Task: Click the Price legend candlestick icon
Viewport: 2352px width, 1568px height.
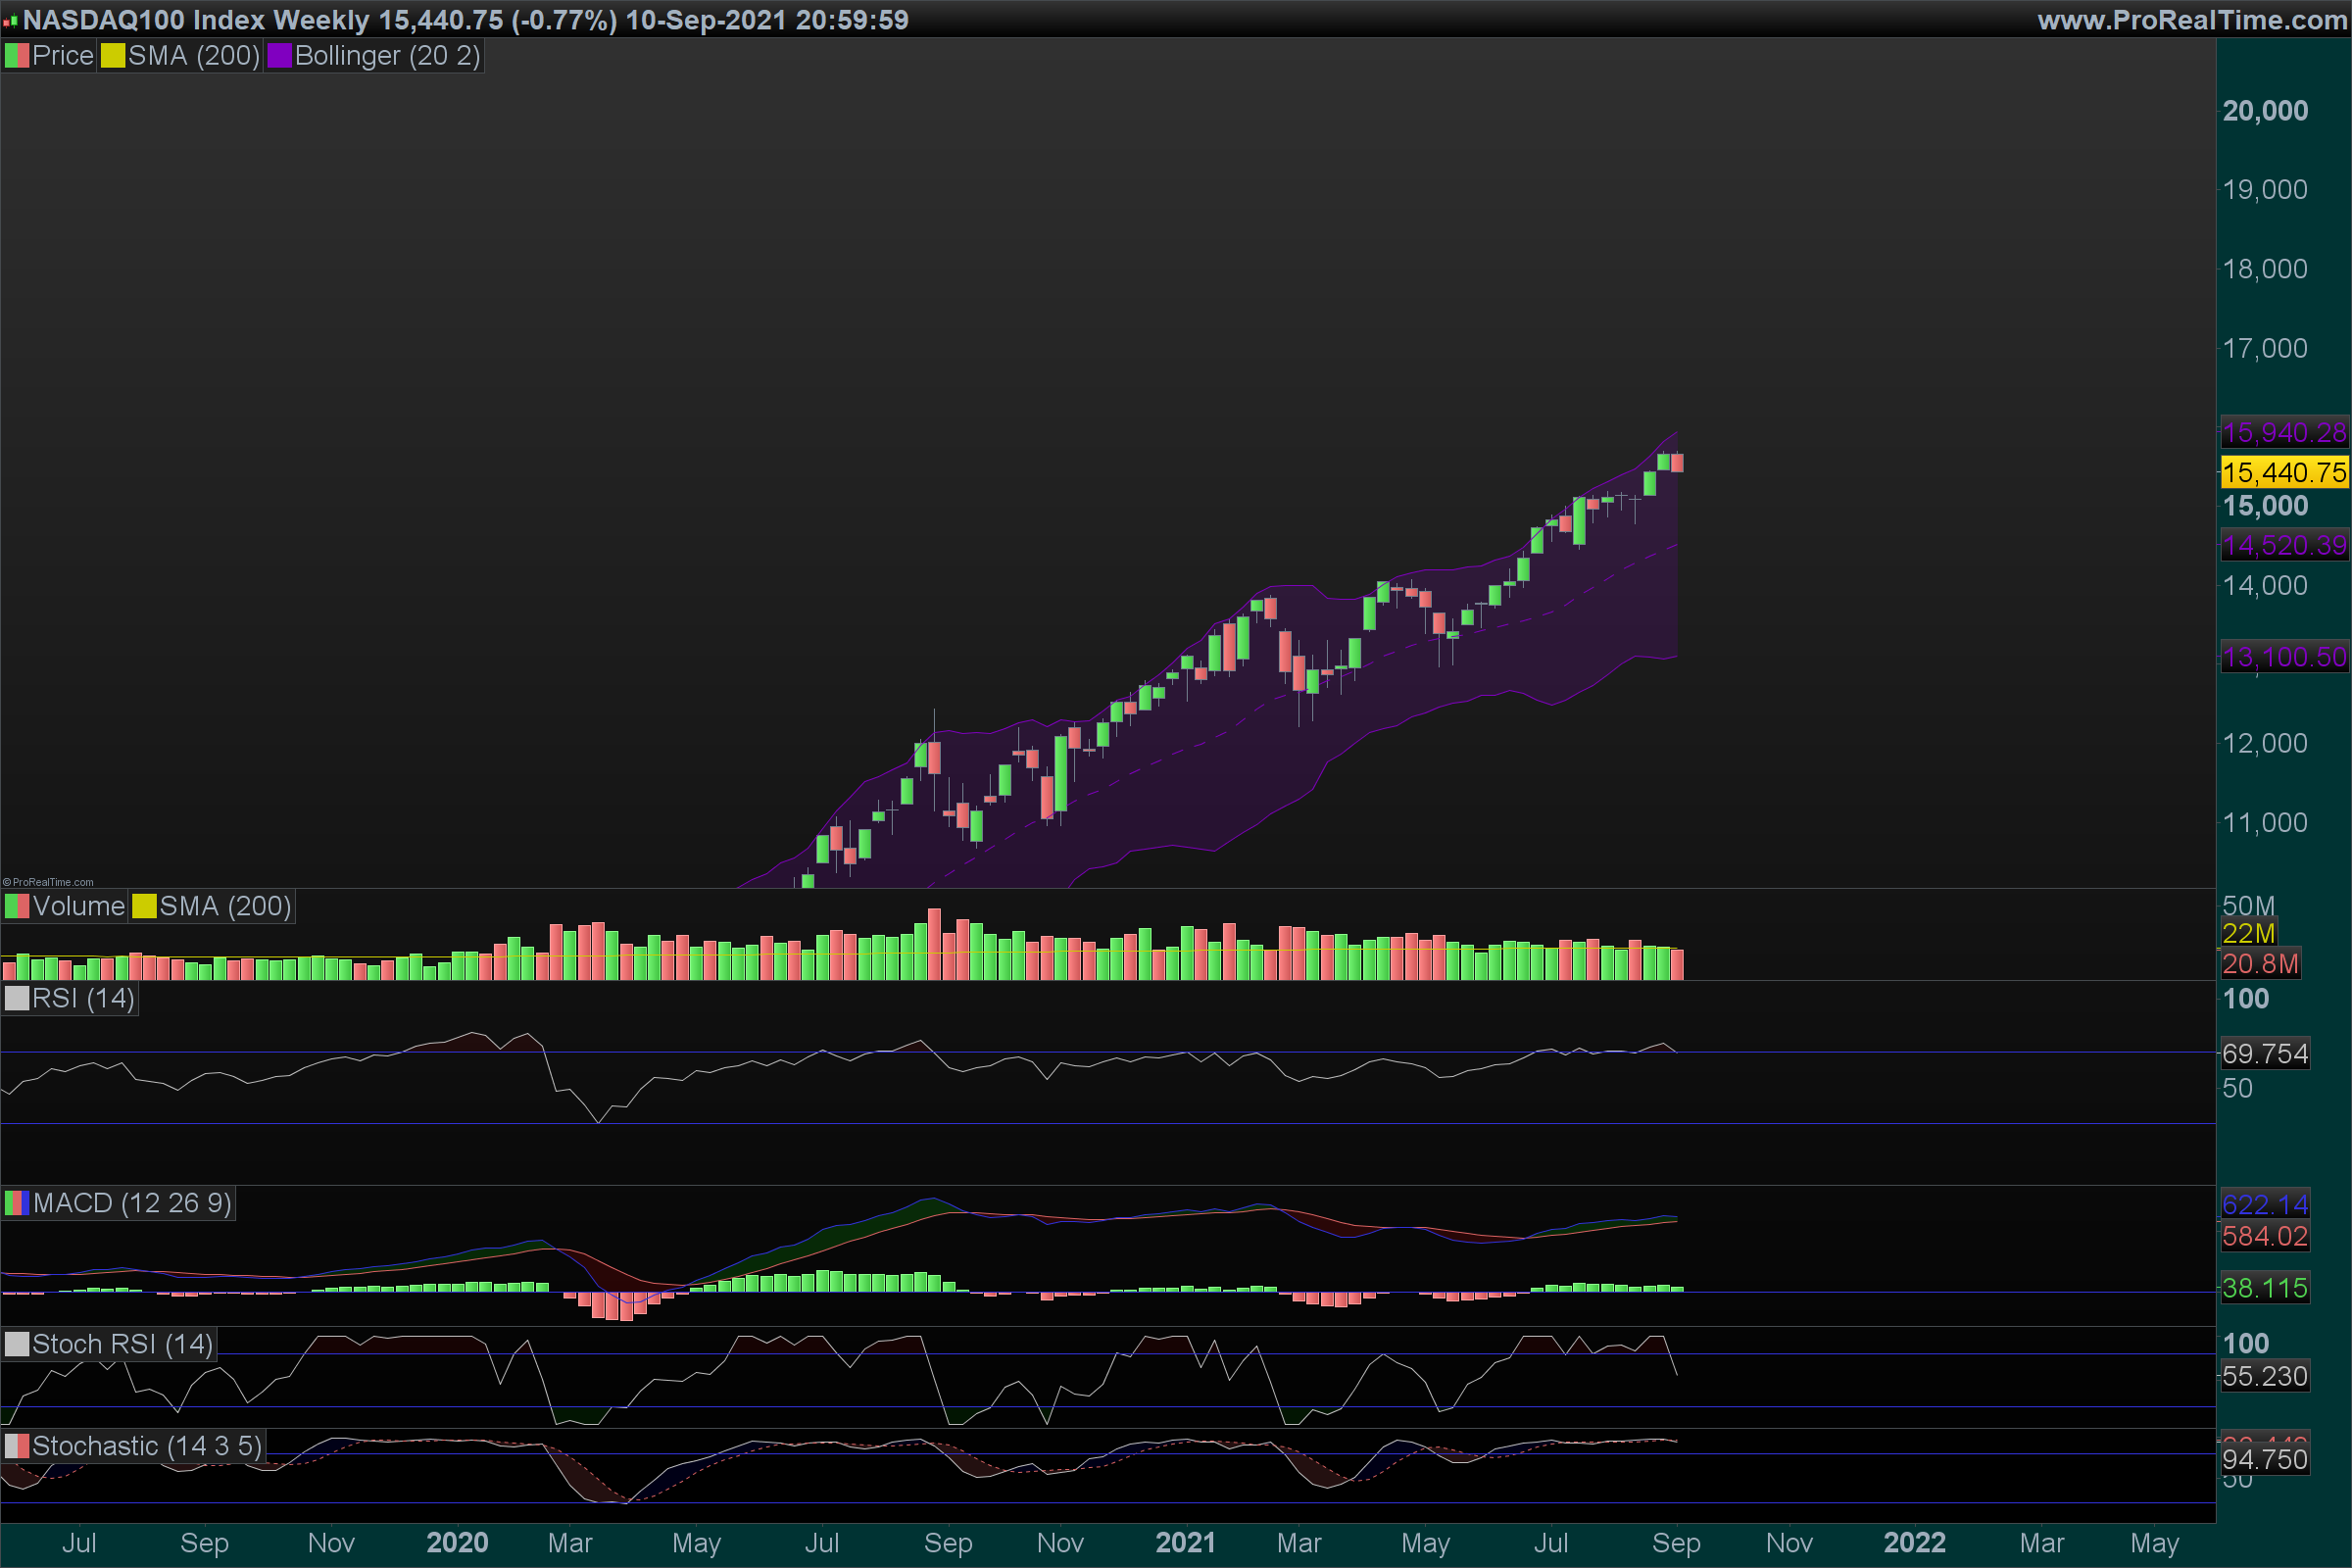Action: [17, 56]
